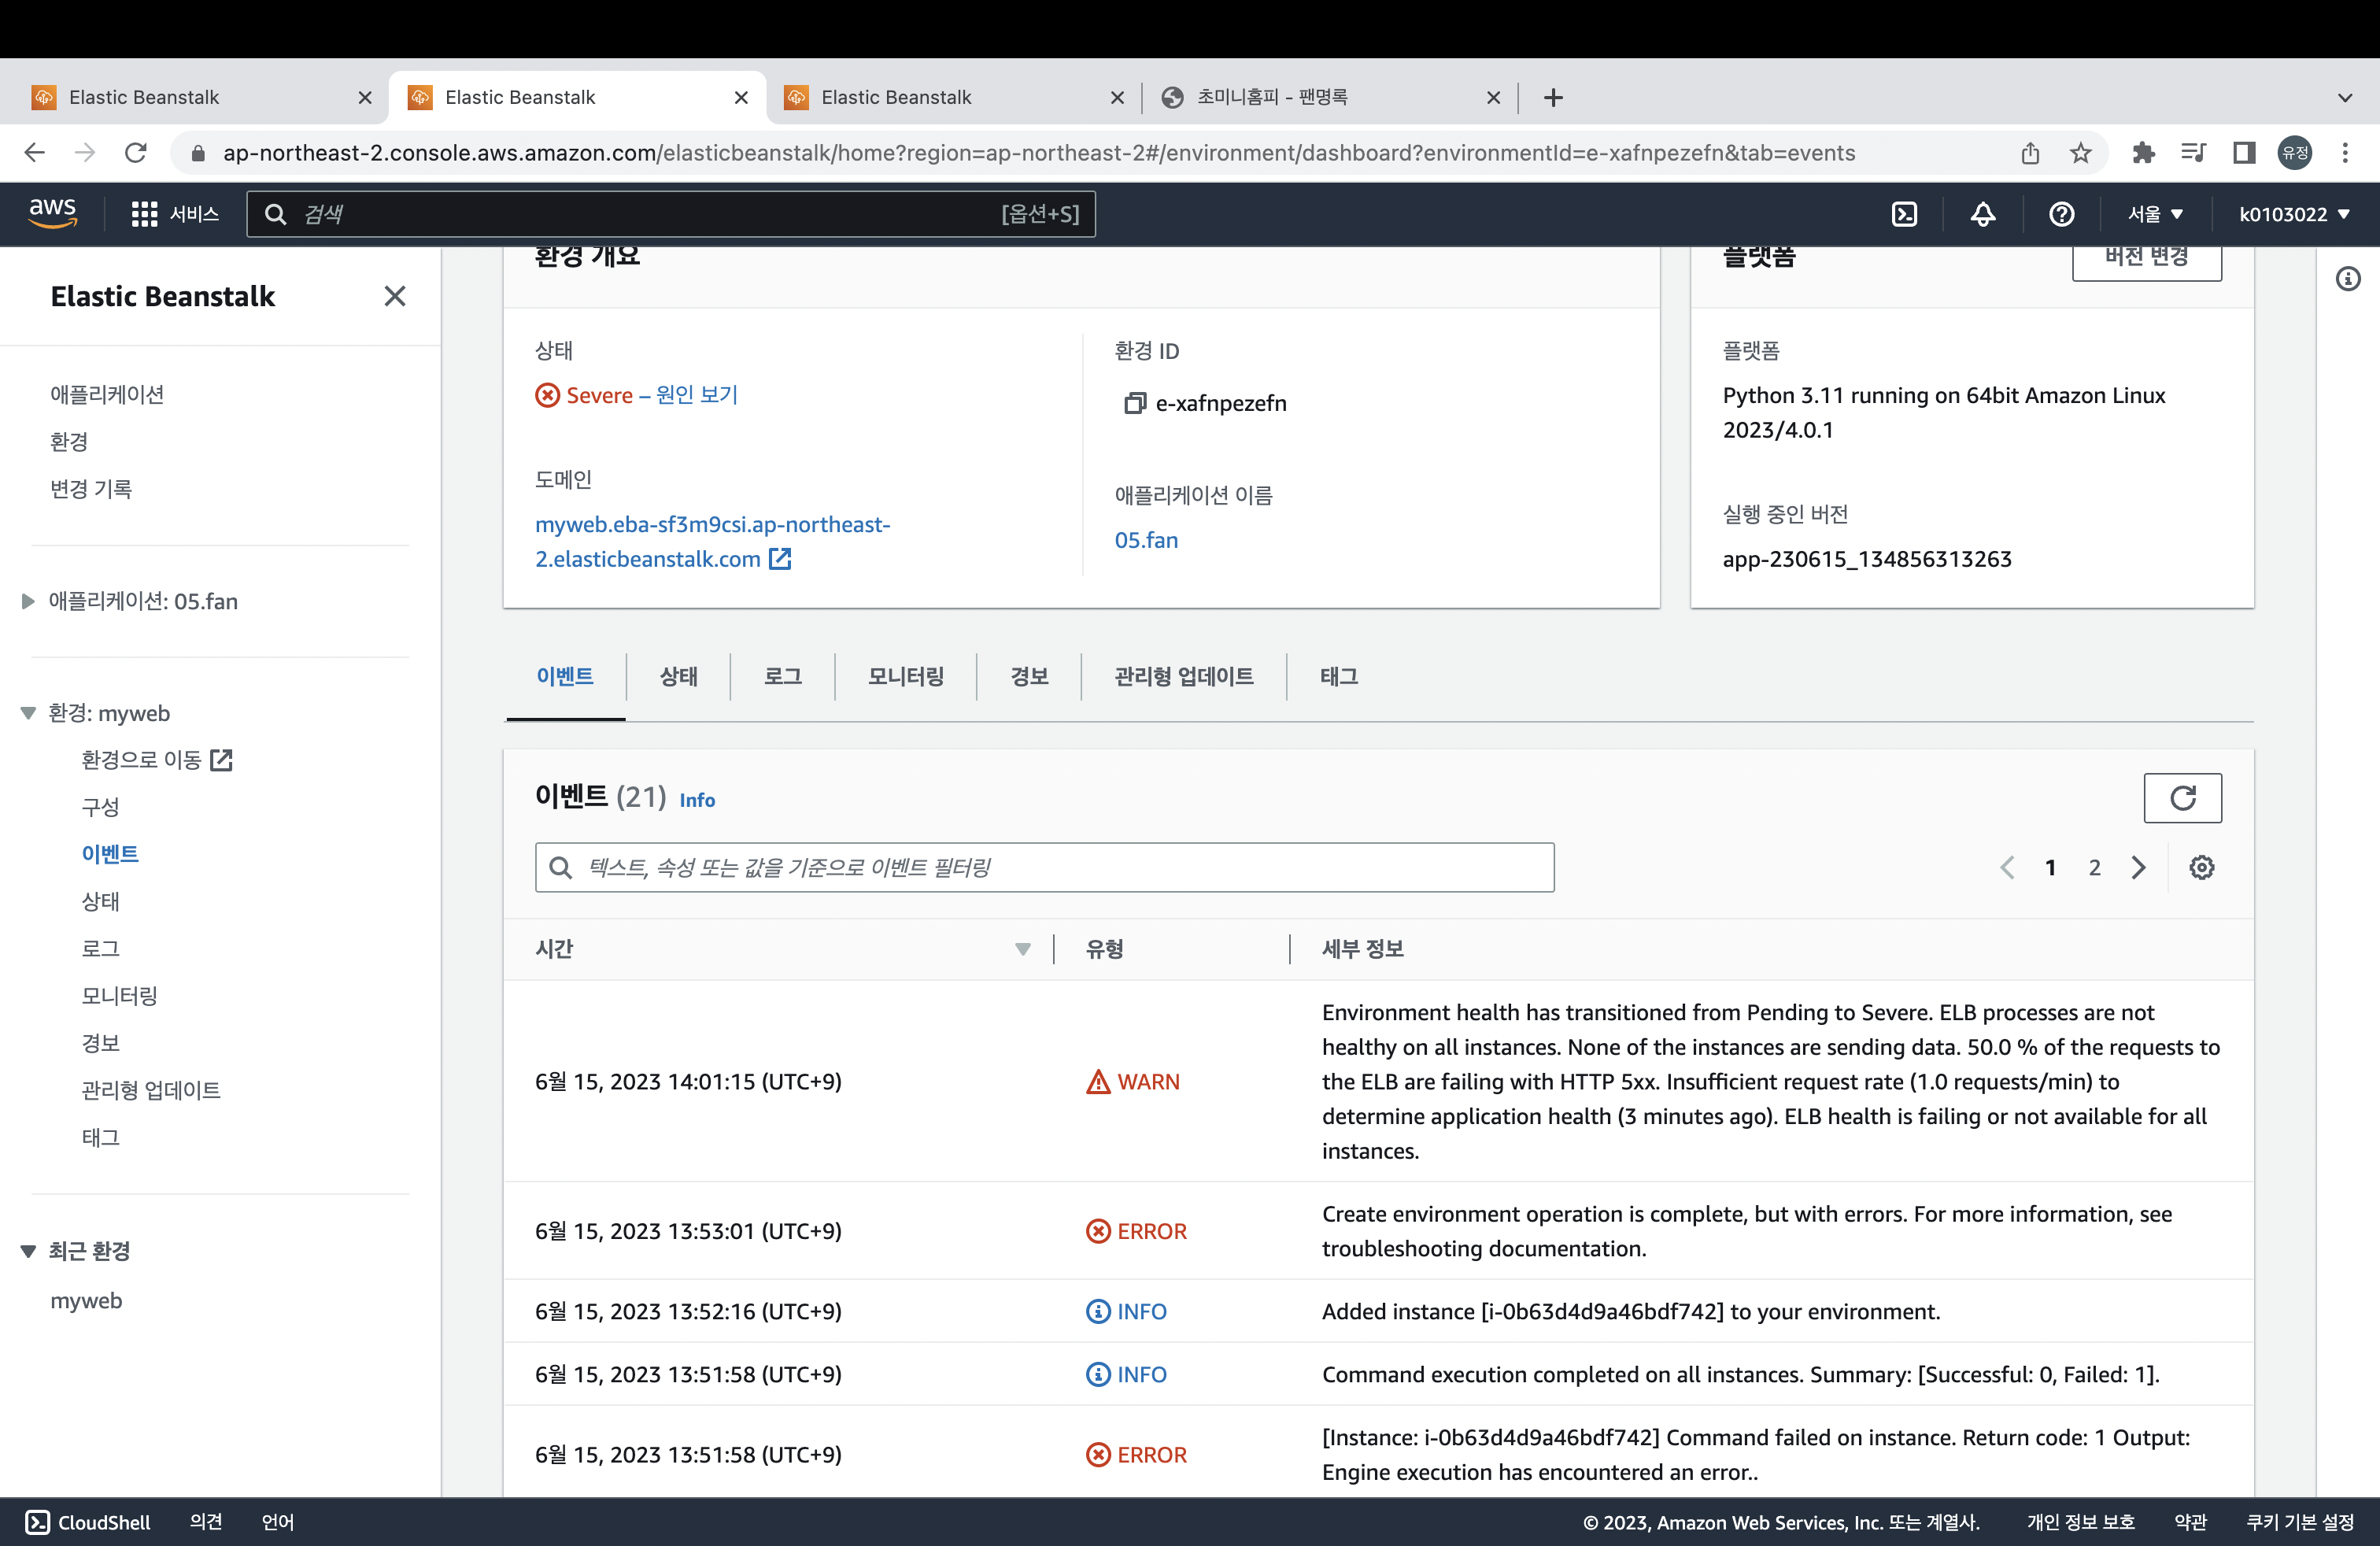Open the browser media control icon
2380x1546 pixels.
[x=2194, y=153]
